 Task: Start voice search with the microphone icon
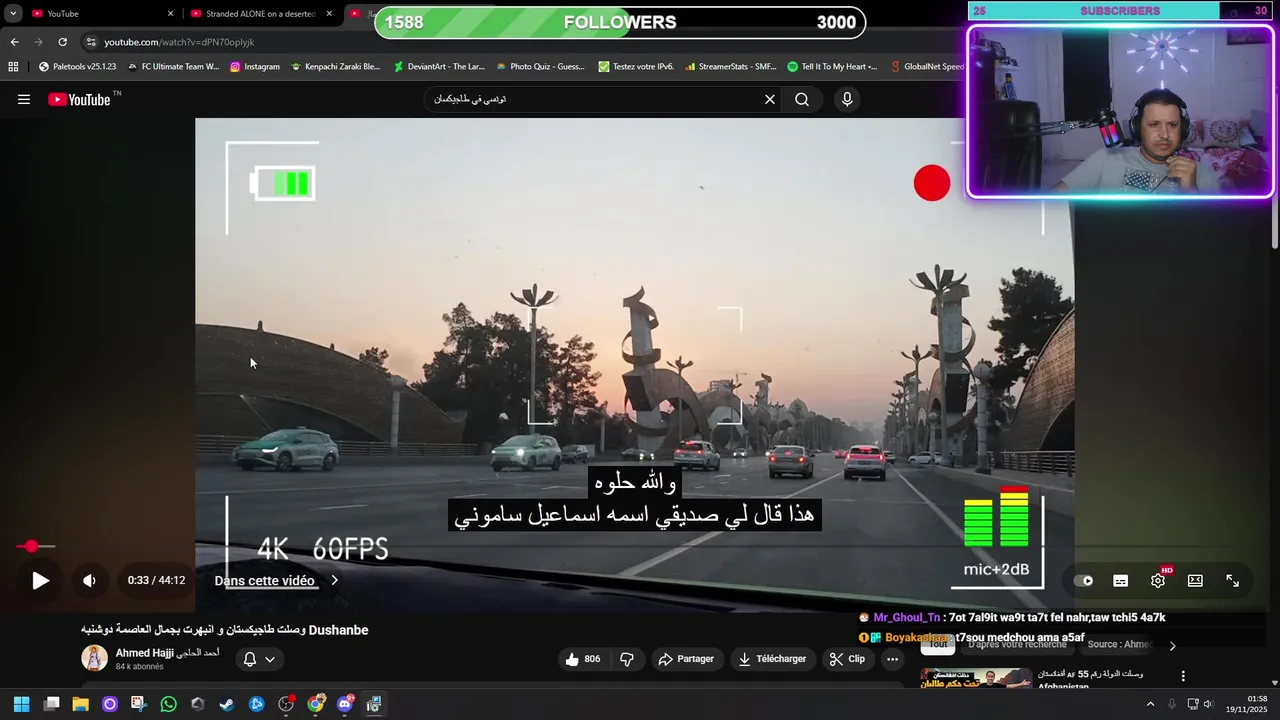(x=847, y=99)
